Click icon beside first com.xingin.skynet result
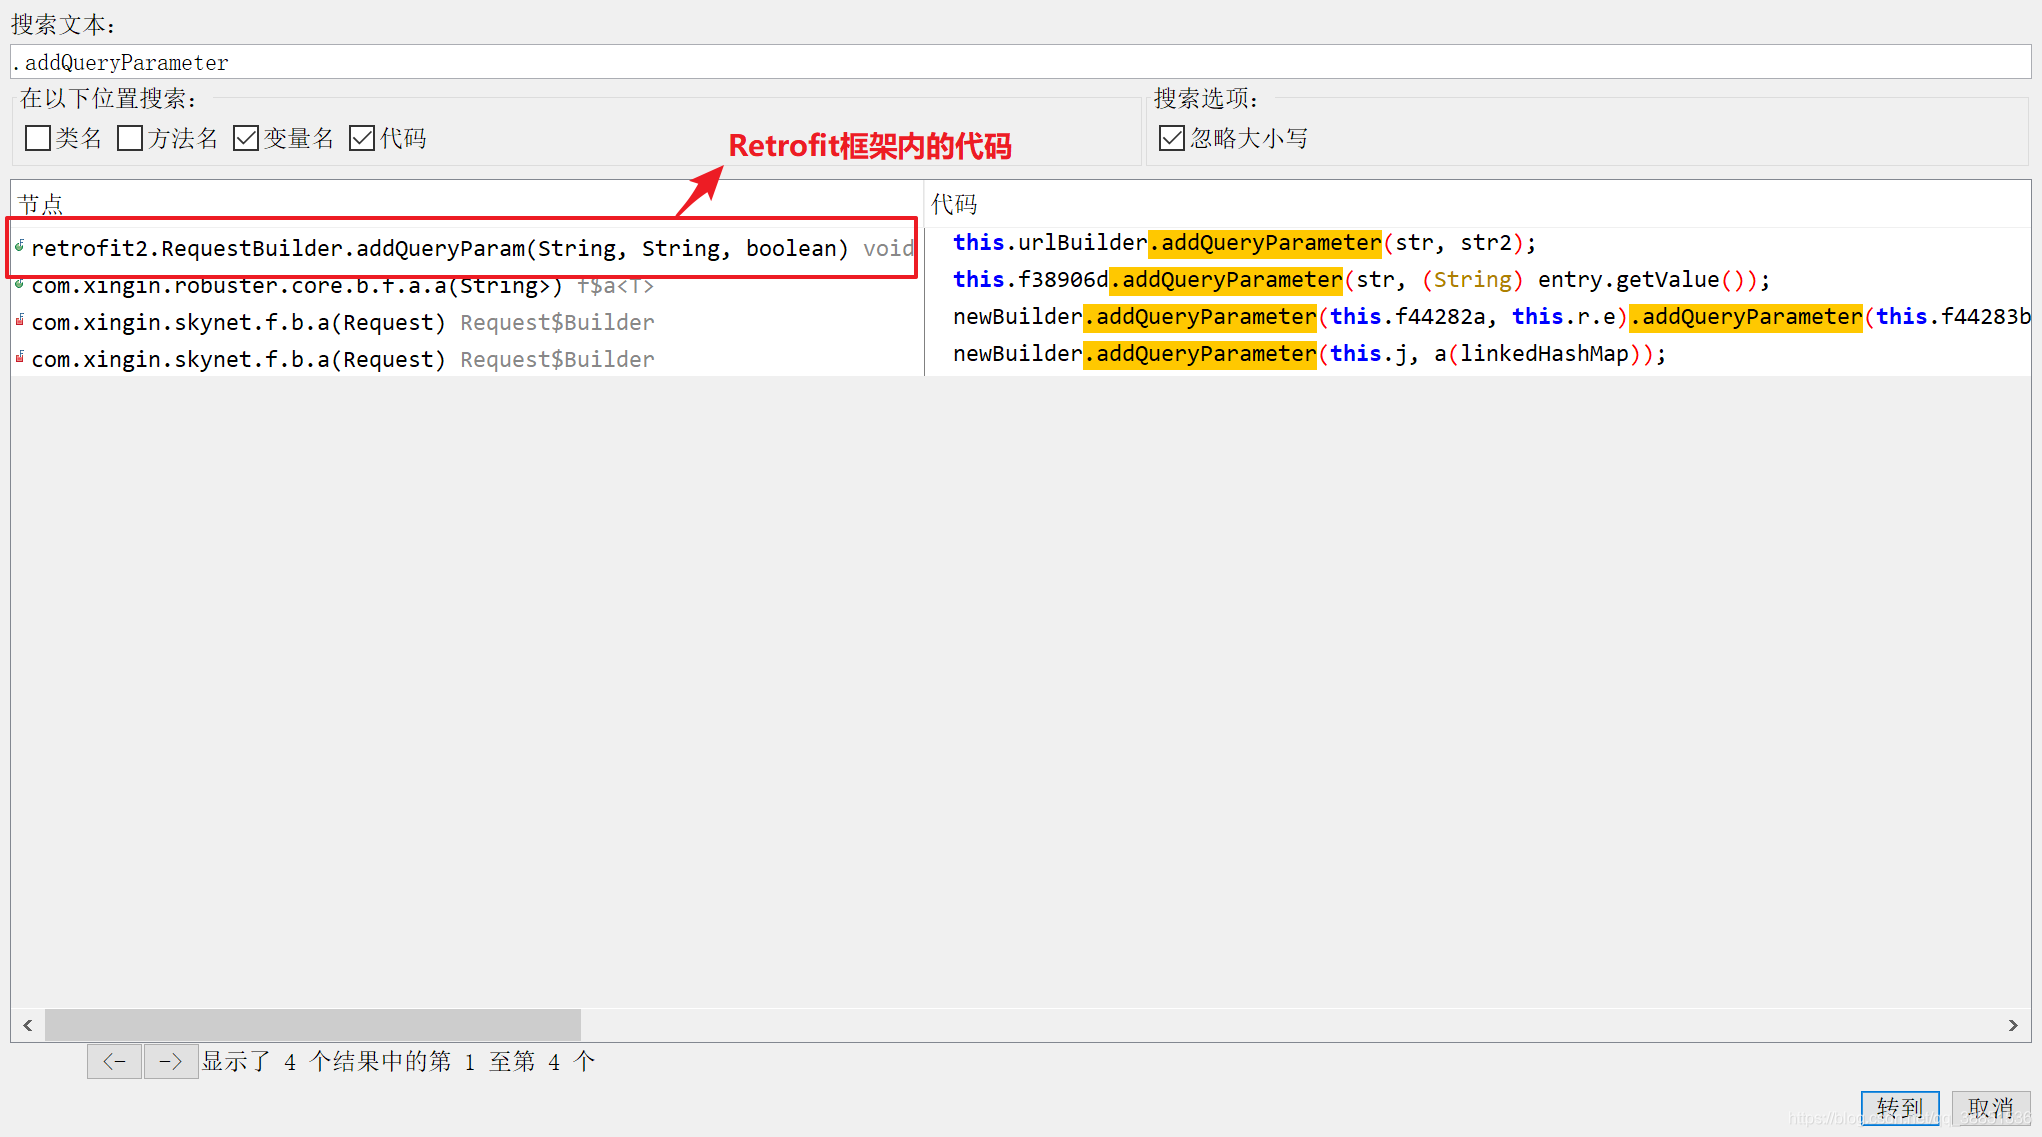The height and width of the screenshot is (1137, 2042). 19,321
